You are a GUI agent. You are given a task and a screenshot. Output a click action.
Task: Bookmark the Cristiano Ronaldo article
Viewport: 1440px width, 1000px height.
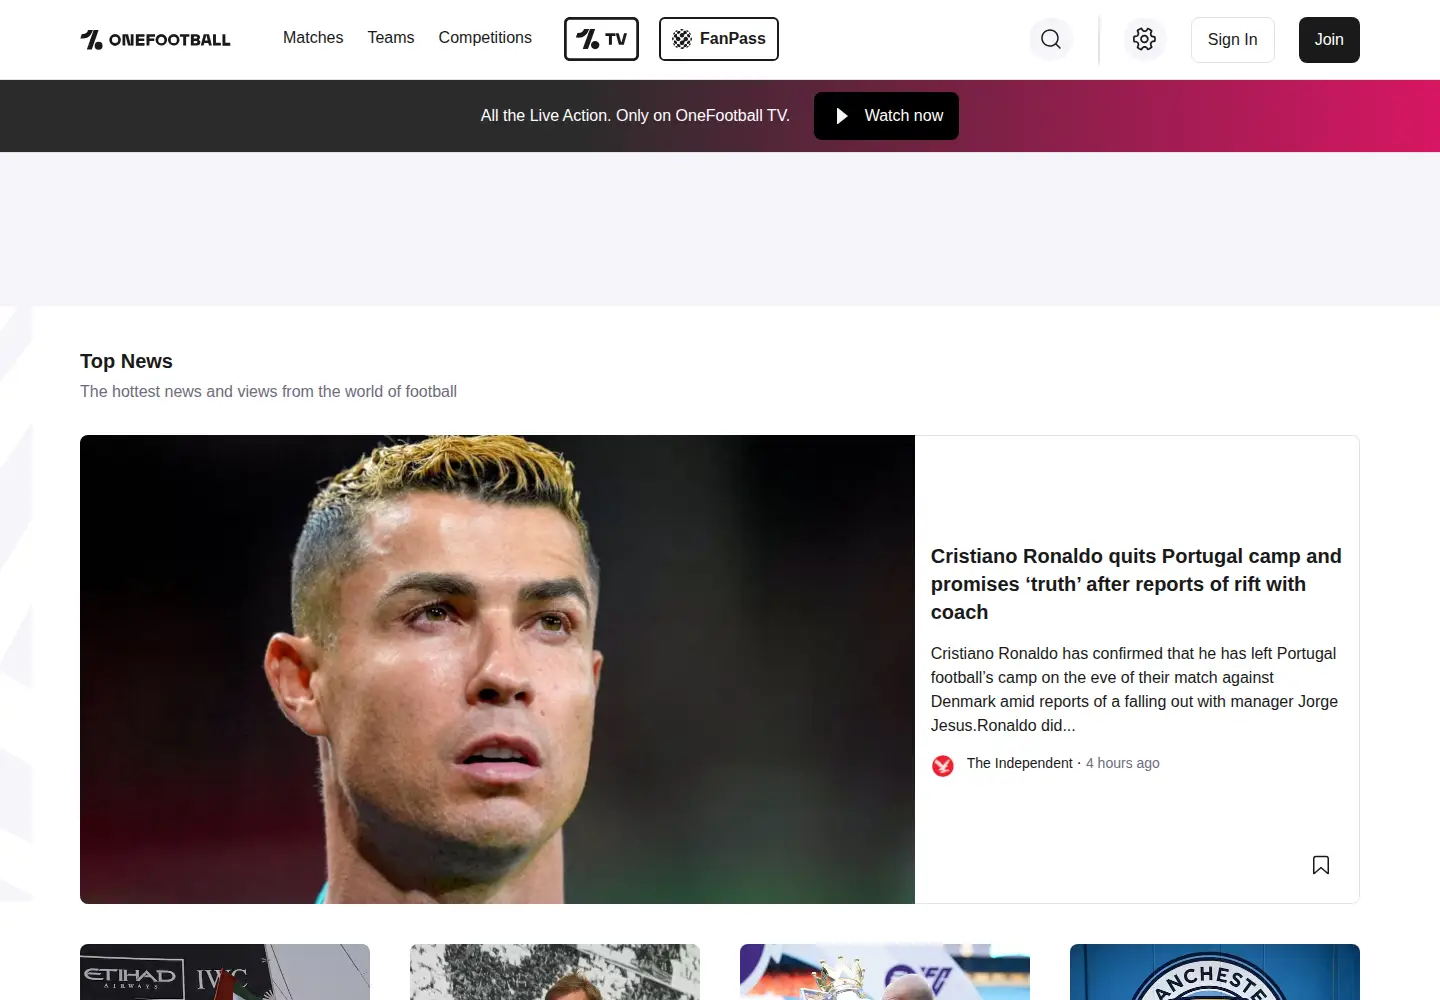[1321, 865]
